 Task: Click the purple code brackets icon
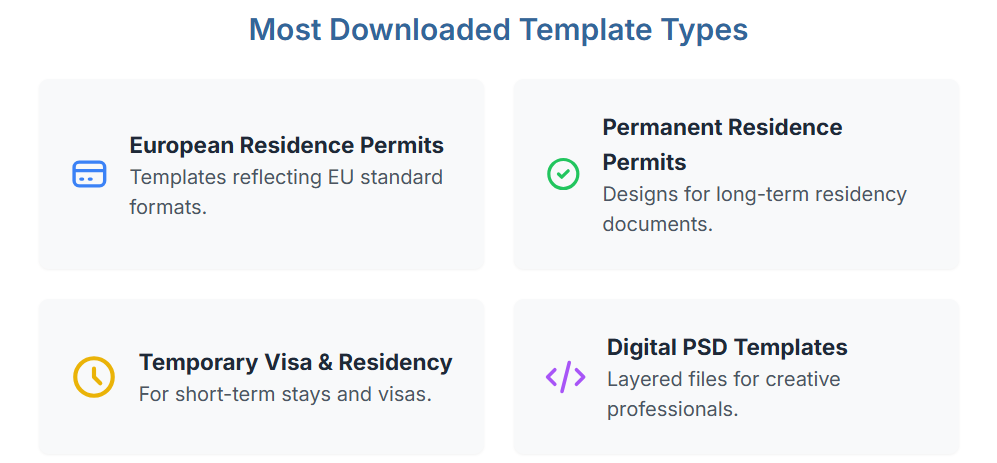(x=565, y=377)
